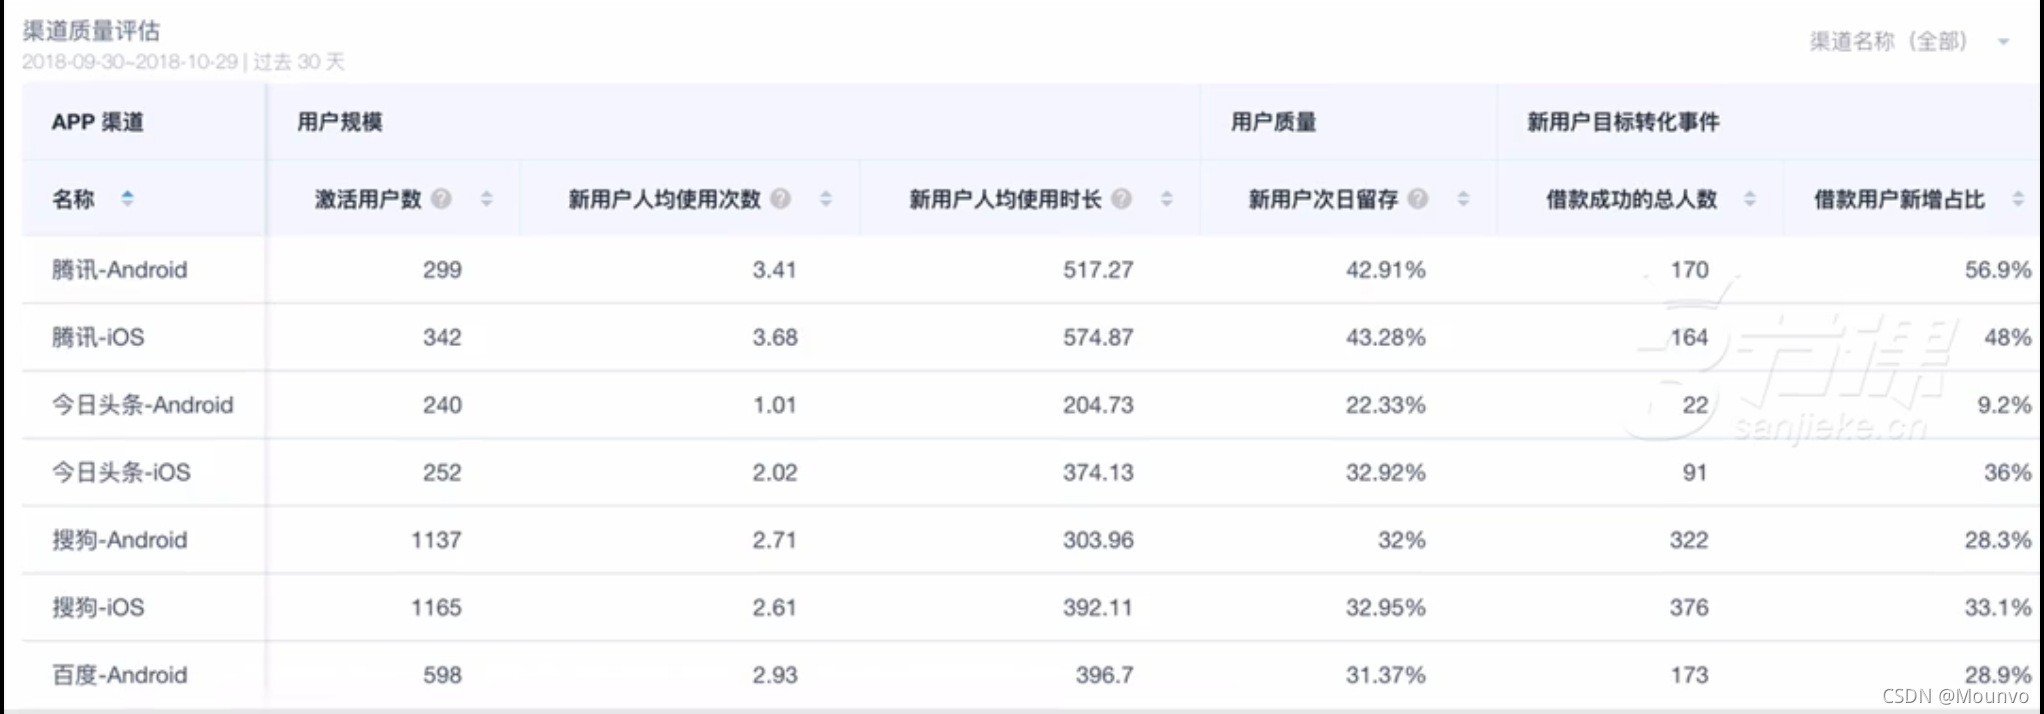Image resolution: width=2044 pixels, height=714 pixels.
Task: Click loan ratio value 56.9%
Action: [1998, 270]
